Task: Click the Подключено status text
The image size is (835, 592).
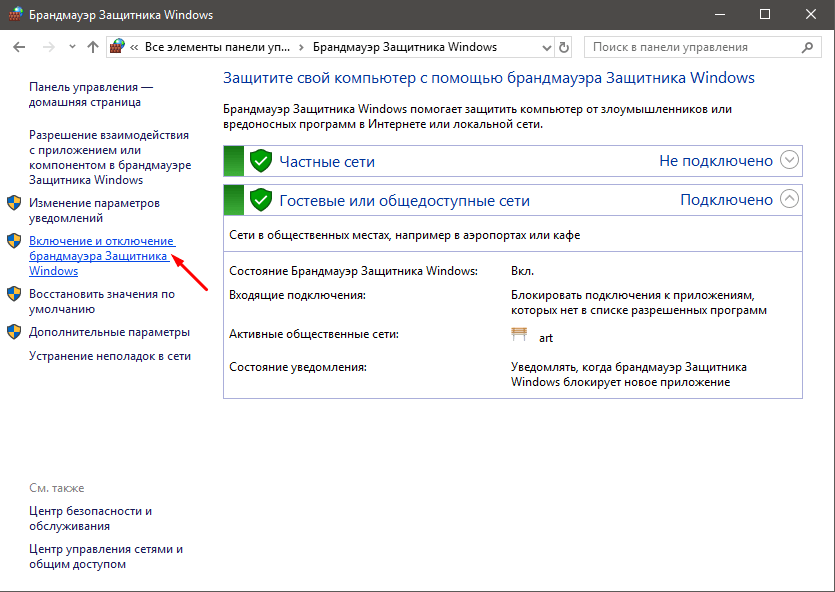Action: click(726, 200)
